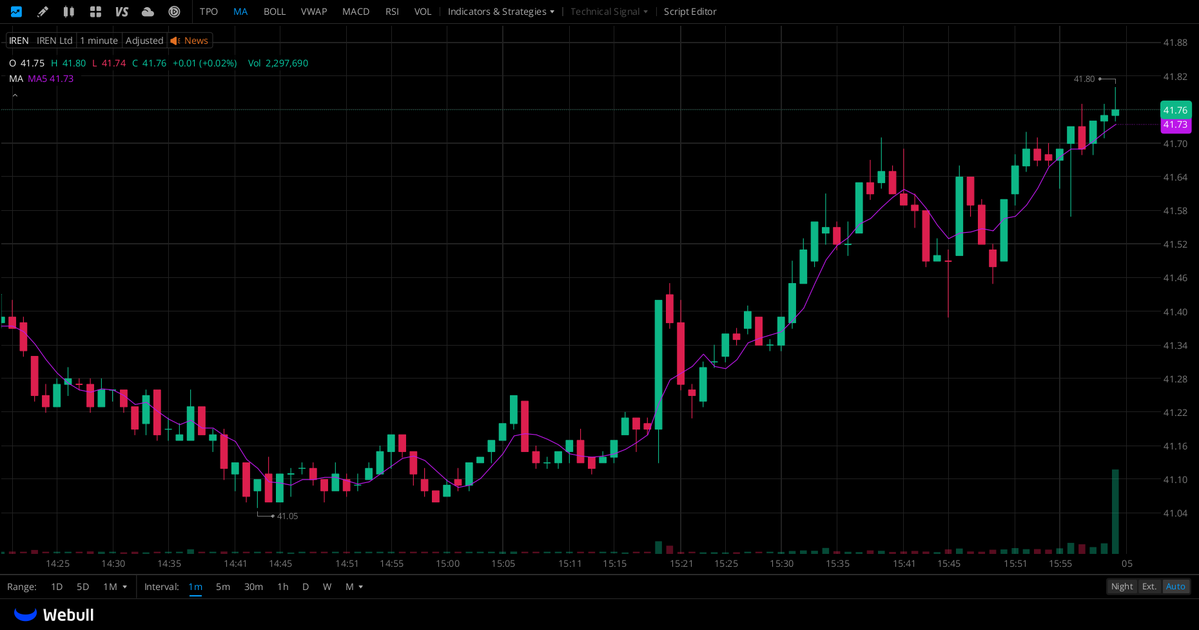Screen dimensions: 1199x630
Task: Click the Vol 2,297,690 value
Action: tap(278, 63)
